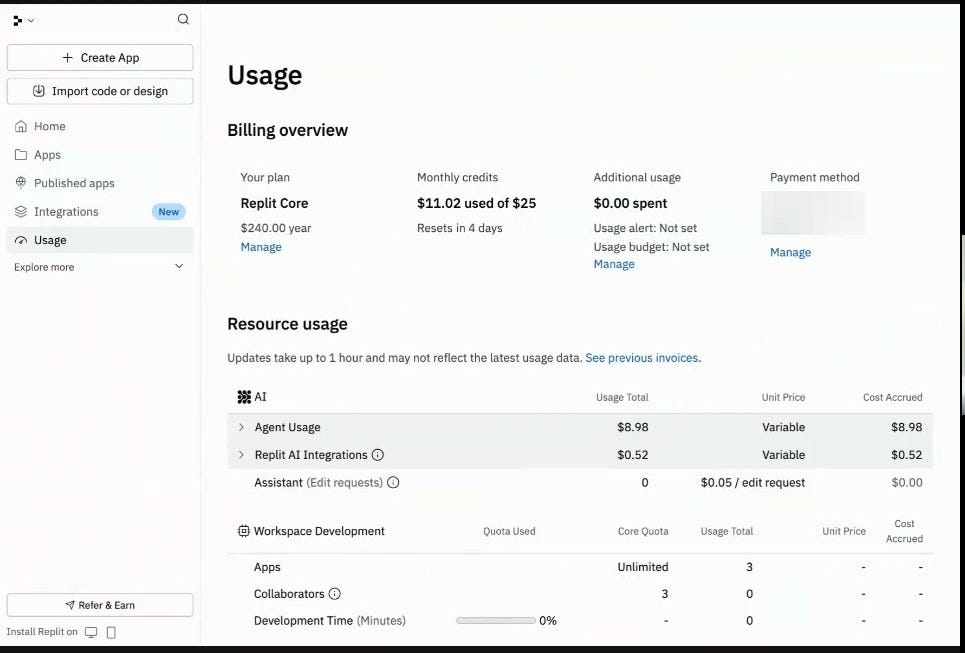
Task: Click the Refer & Earn button
Action: [100, 605]
